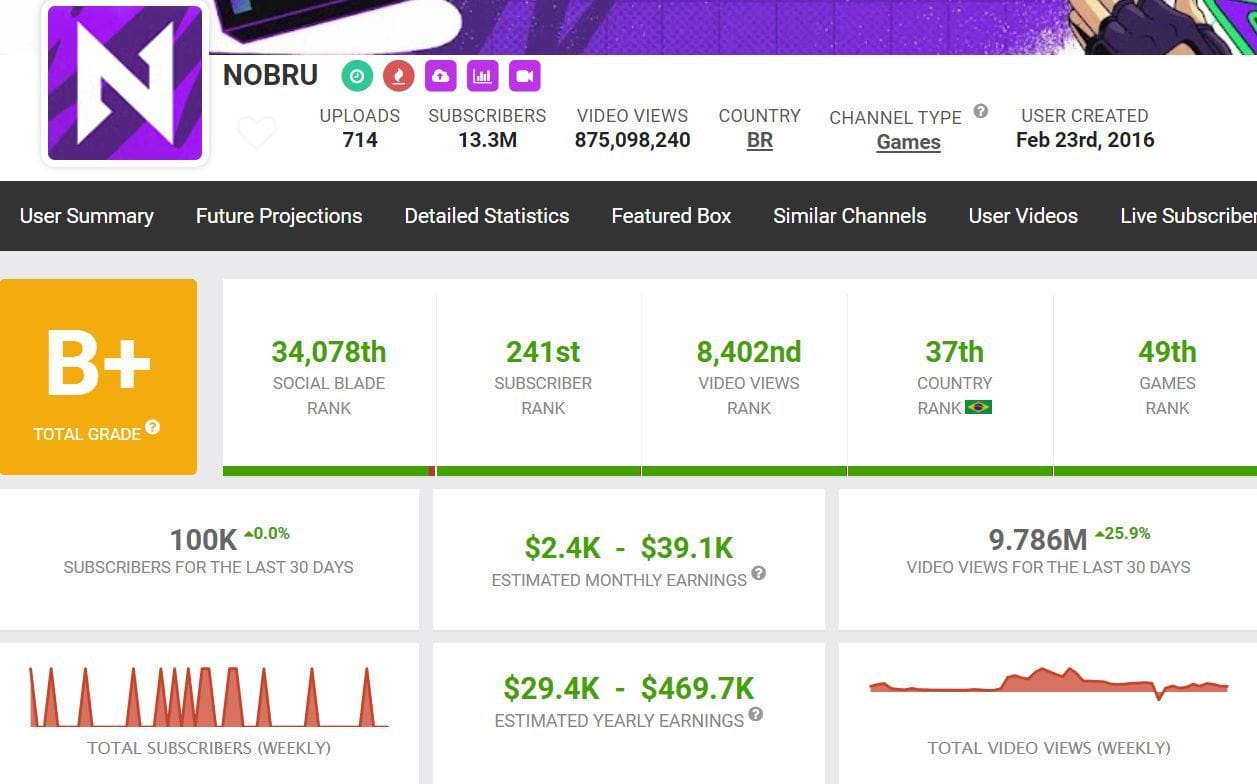The image size is (1257, 784).
Task: Click help icon beside Estimated Yearly Earnings
Action: click(x=756, y=714)
